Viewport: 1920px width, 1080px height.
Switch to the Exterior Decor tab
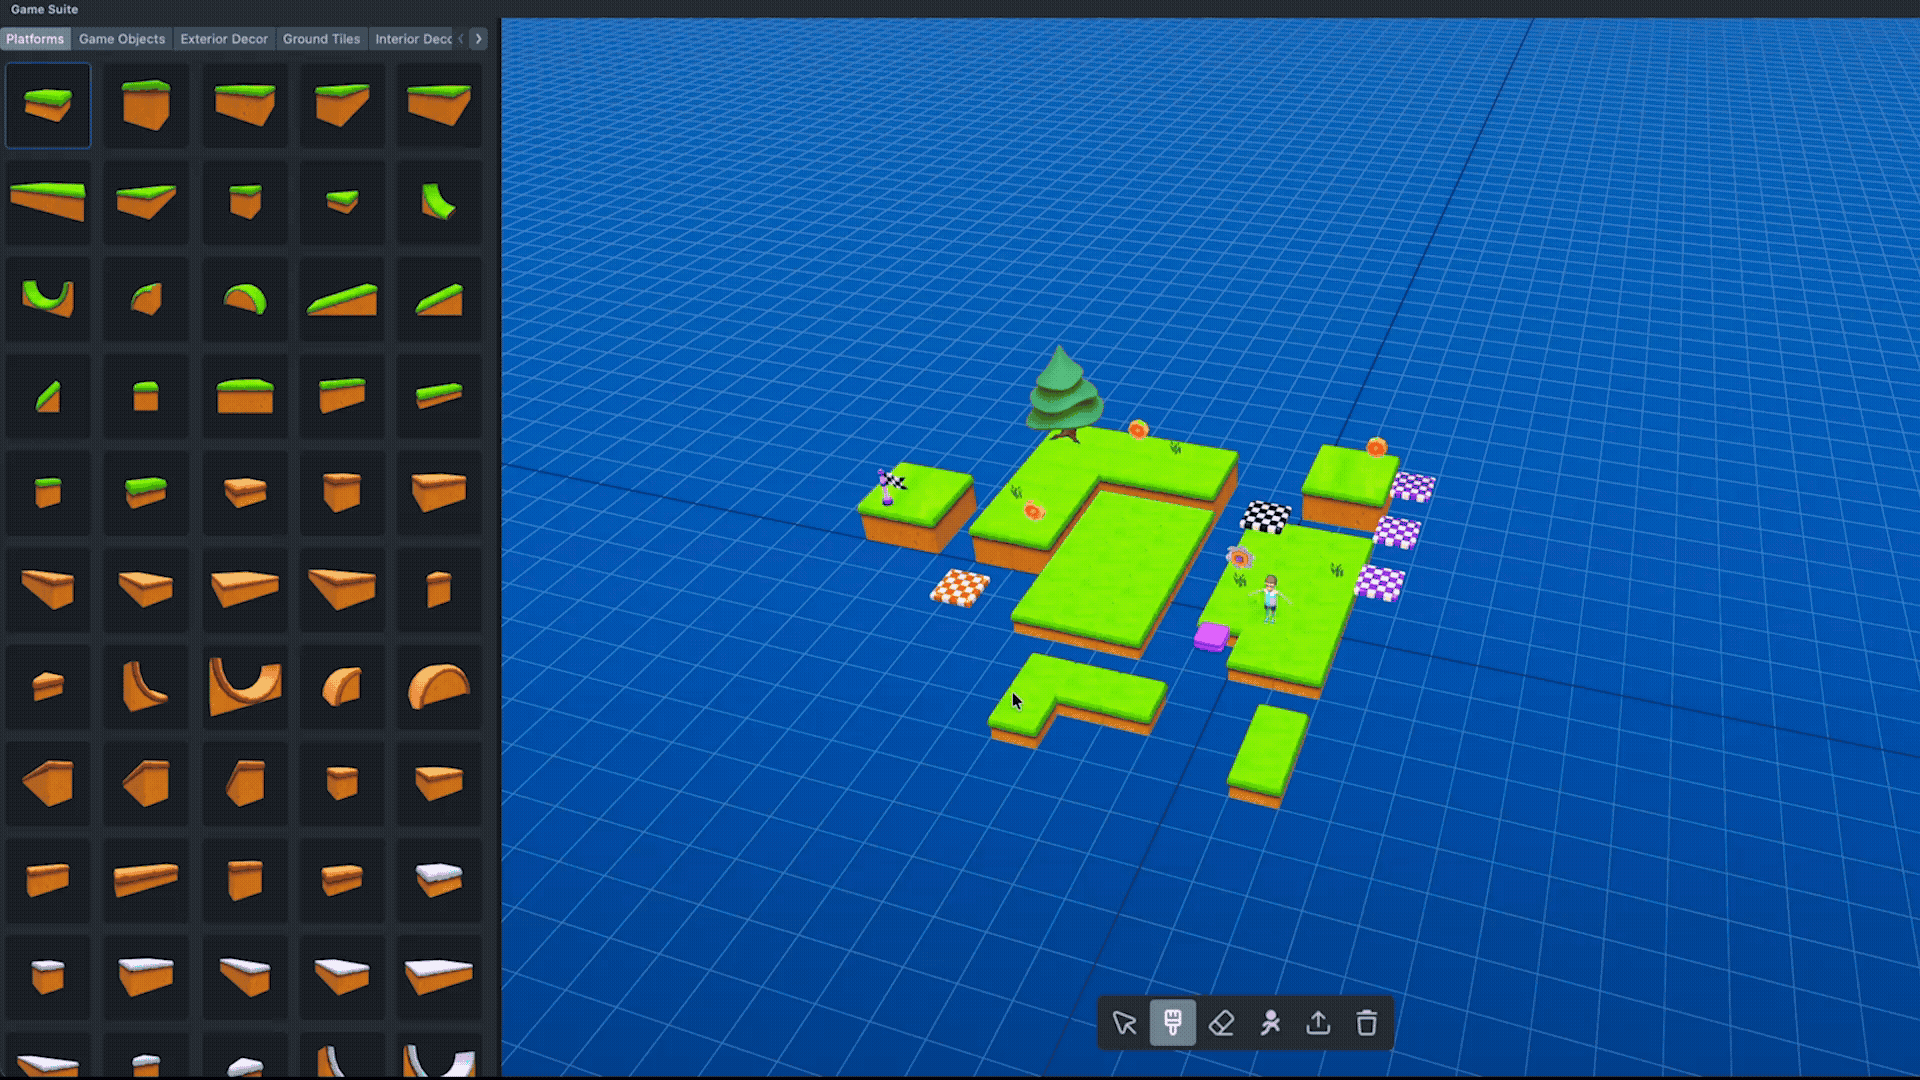224,39
